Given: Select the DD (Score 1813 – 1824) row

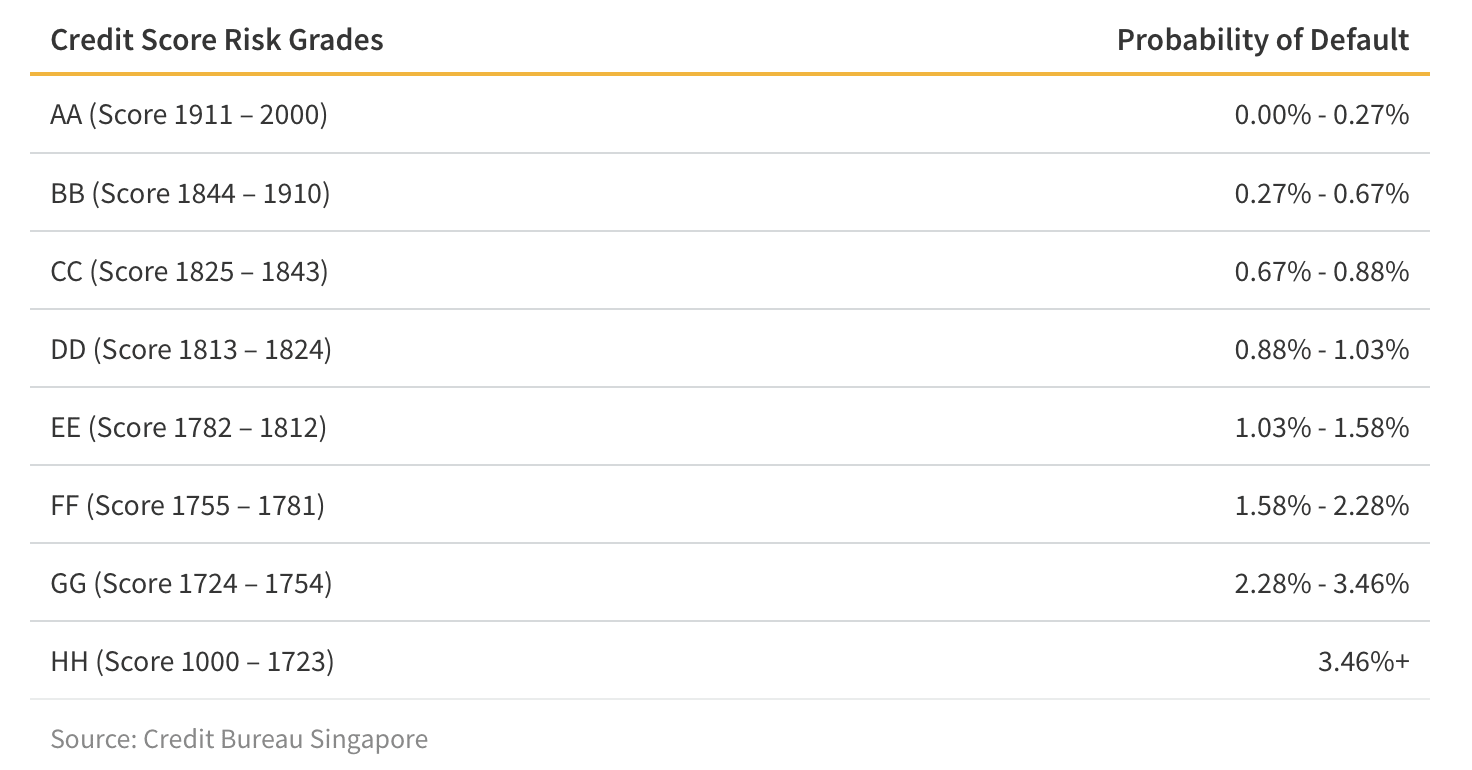Looking at the screenshot, I should coord(191,349).
